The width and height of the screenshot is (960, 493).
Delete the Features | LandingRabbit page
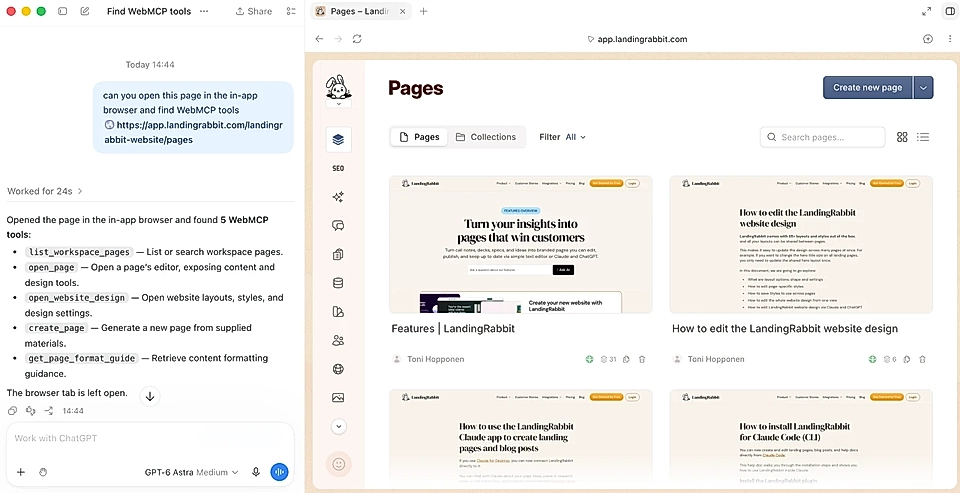pos(642,359)
